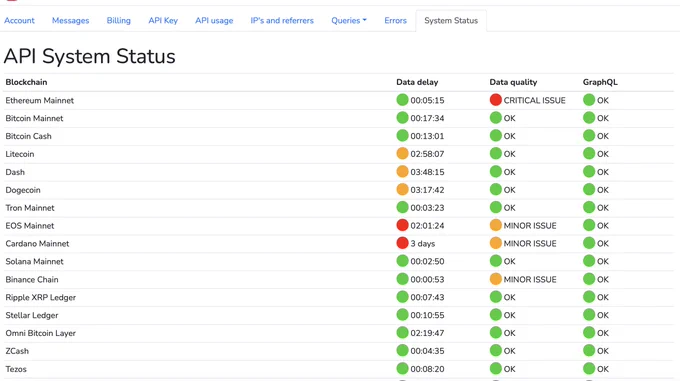Click the orange minor issue dot for Cardano Mainnet
Screen dimensions: 680x381
pos(495,243)
